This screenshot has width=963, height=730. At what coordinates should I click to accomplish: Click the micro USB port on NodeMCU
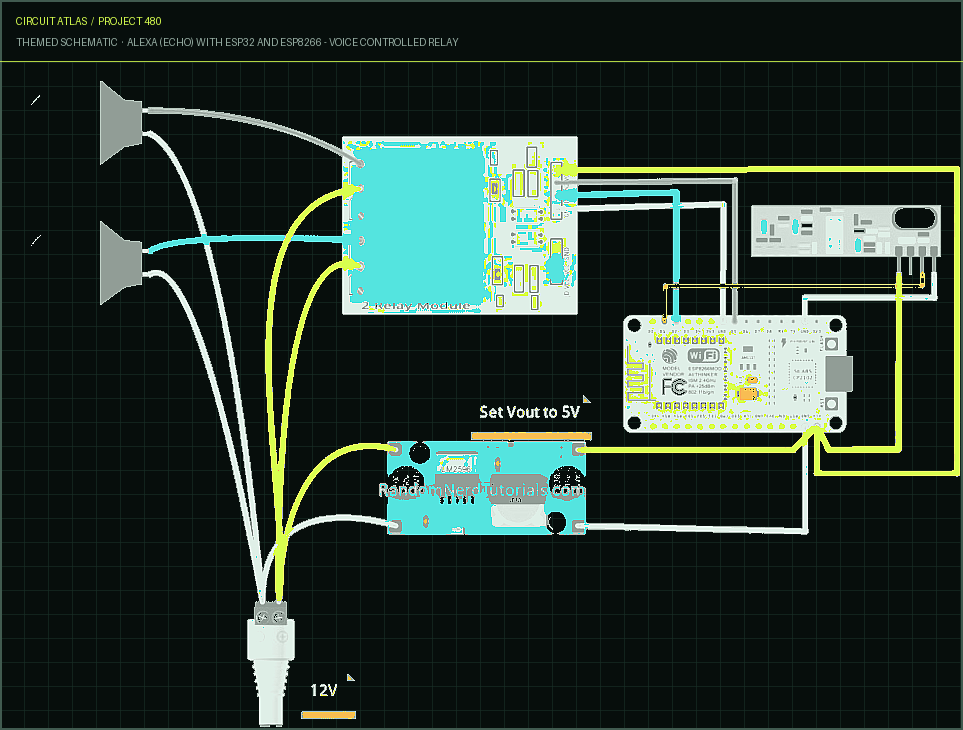(838, 373)
